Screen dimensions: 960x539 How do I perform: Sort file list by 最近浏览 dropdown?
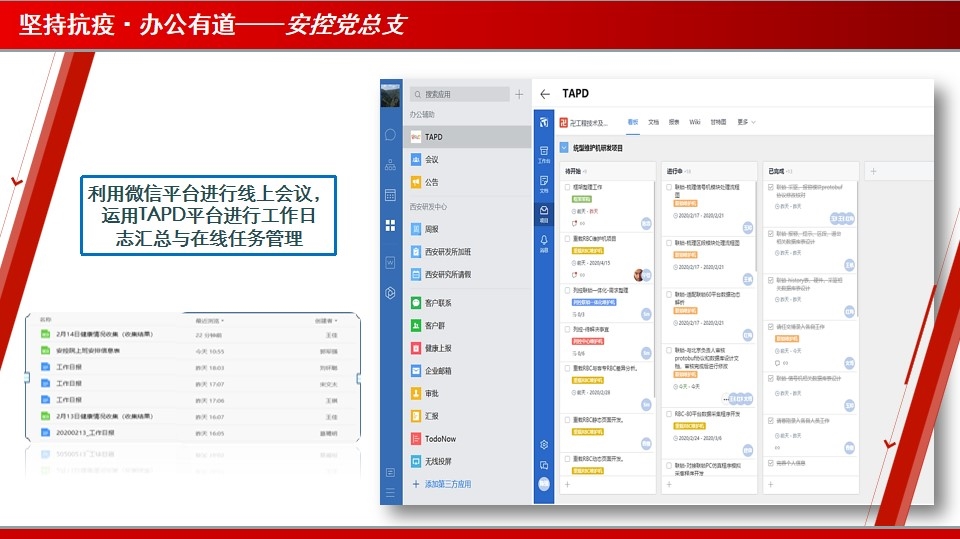click(210, 320)
